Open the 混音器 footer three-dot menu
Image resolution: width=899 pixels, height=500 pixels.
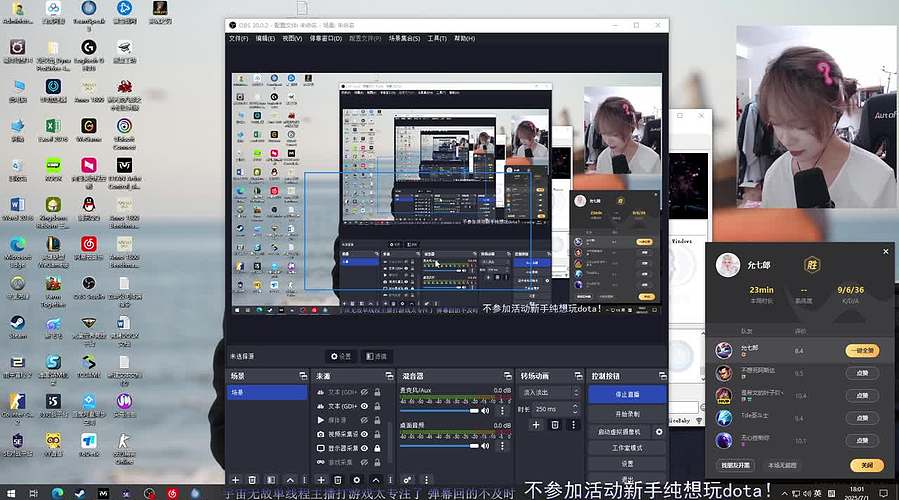(426, 480)
